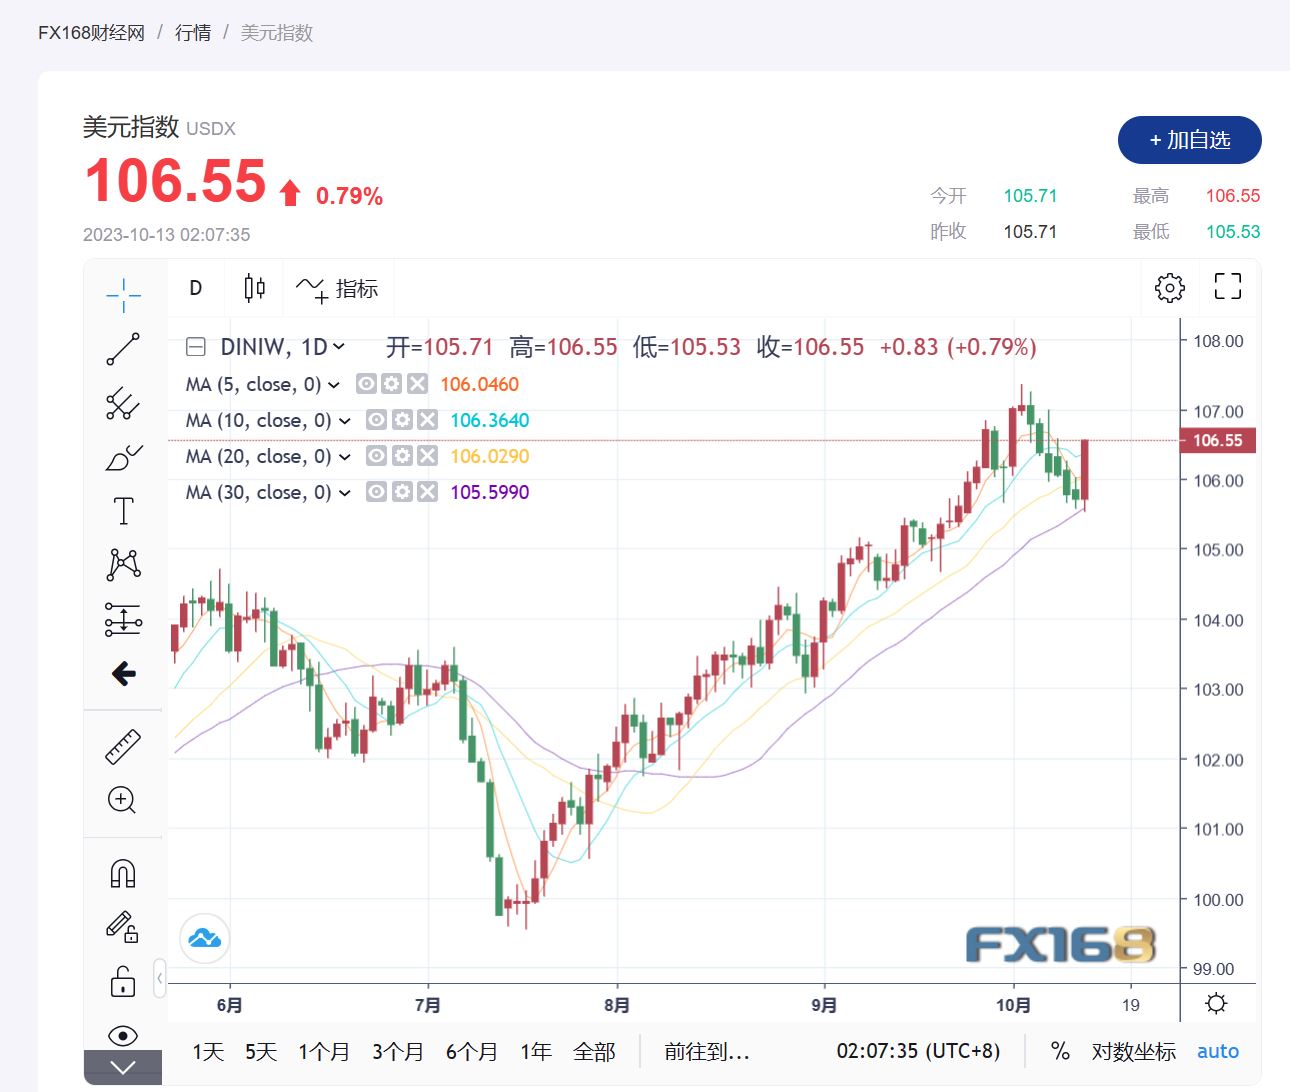Collapse the indicator legend list
The width and height of the screenshot is (1290, 1092).
click(196, 347)
